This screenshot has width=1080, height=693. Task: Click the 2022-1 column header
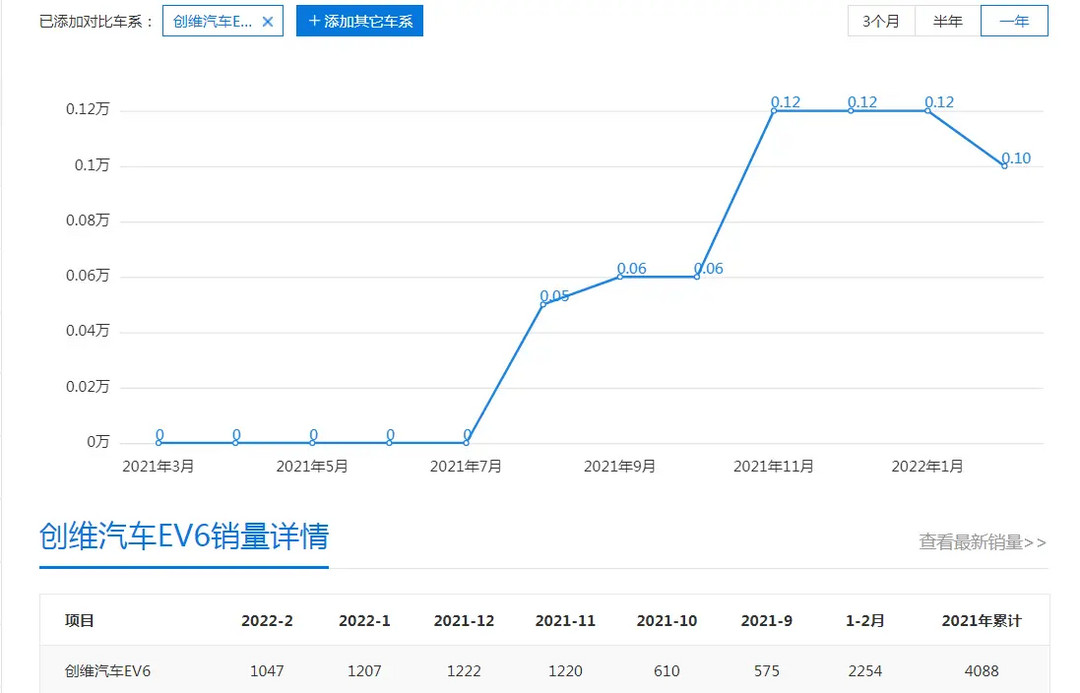[x=364, y=621]
